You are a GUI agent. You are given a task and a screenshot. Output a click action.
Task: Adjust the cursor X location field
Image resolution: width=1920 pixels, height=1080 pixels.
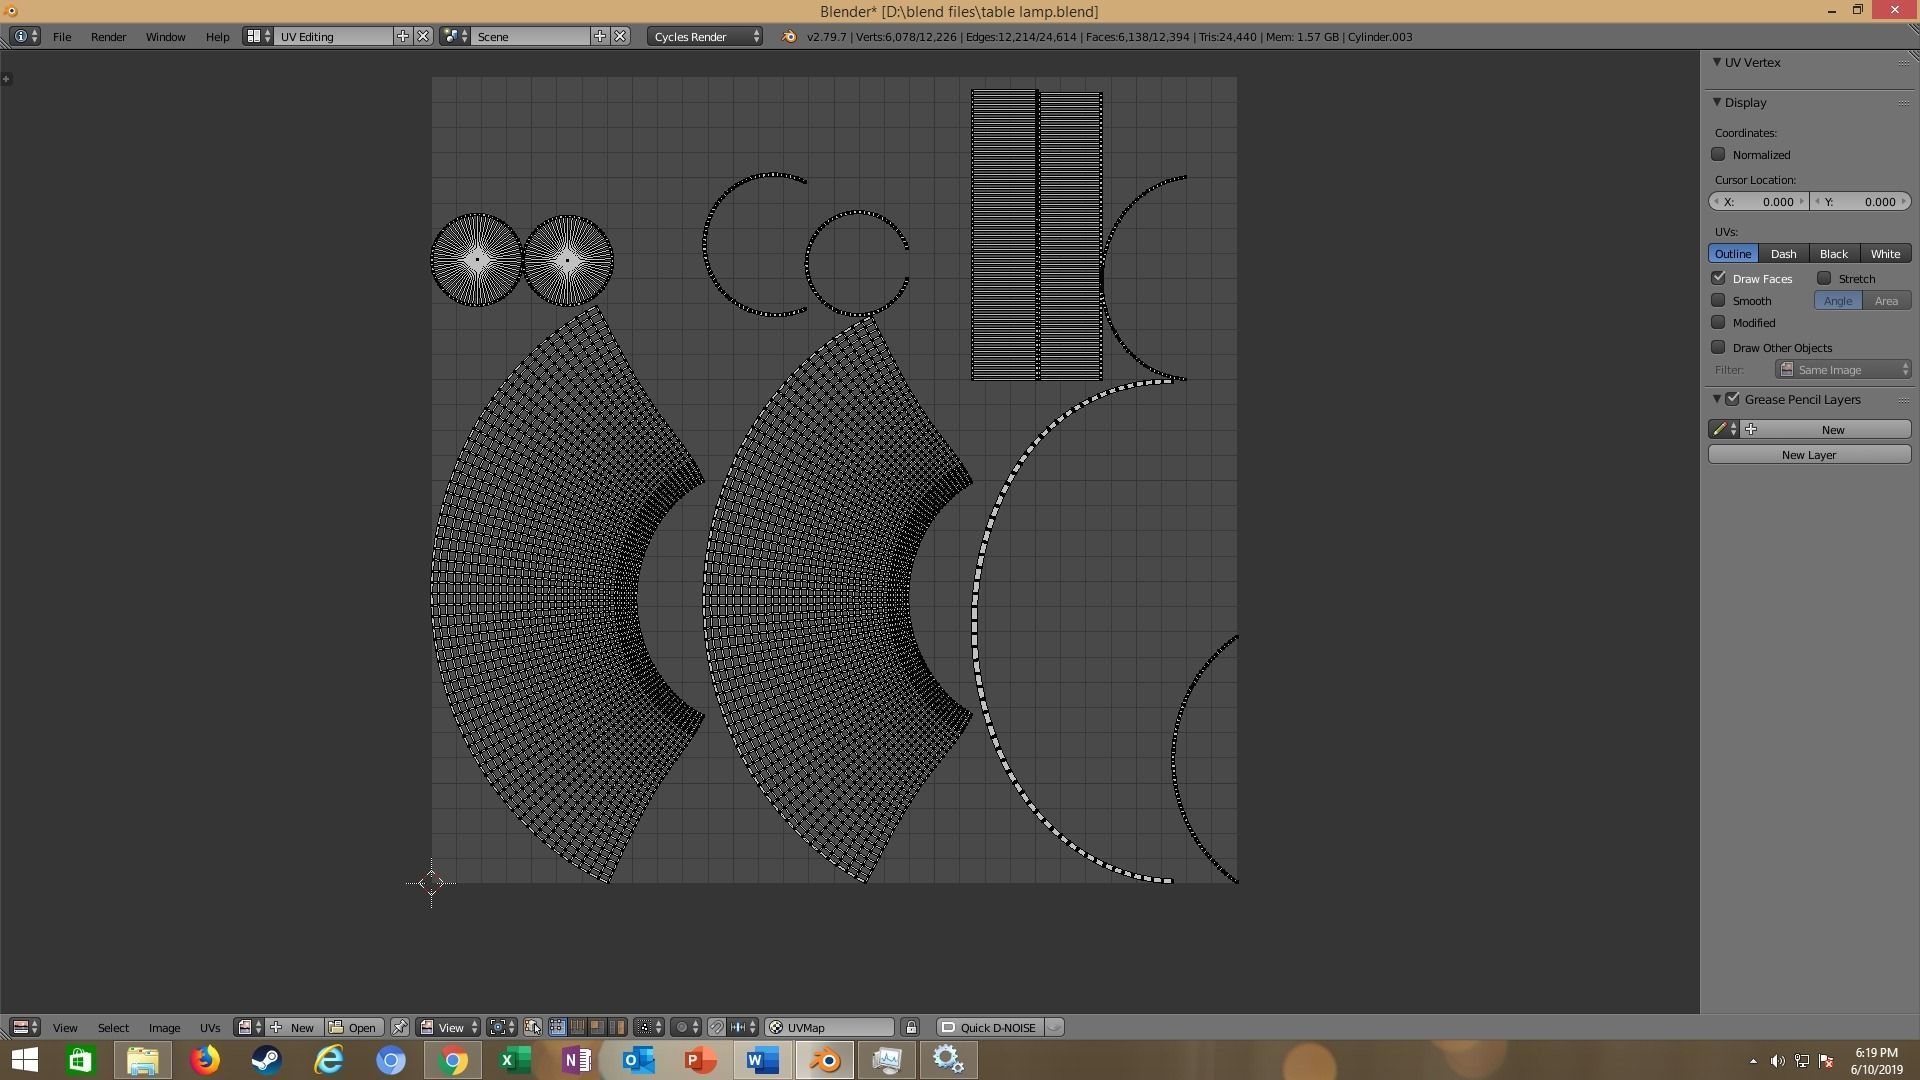[1759, 202]
